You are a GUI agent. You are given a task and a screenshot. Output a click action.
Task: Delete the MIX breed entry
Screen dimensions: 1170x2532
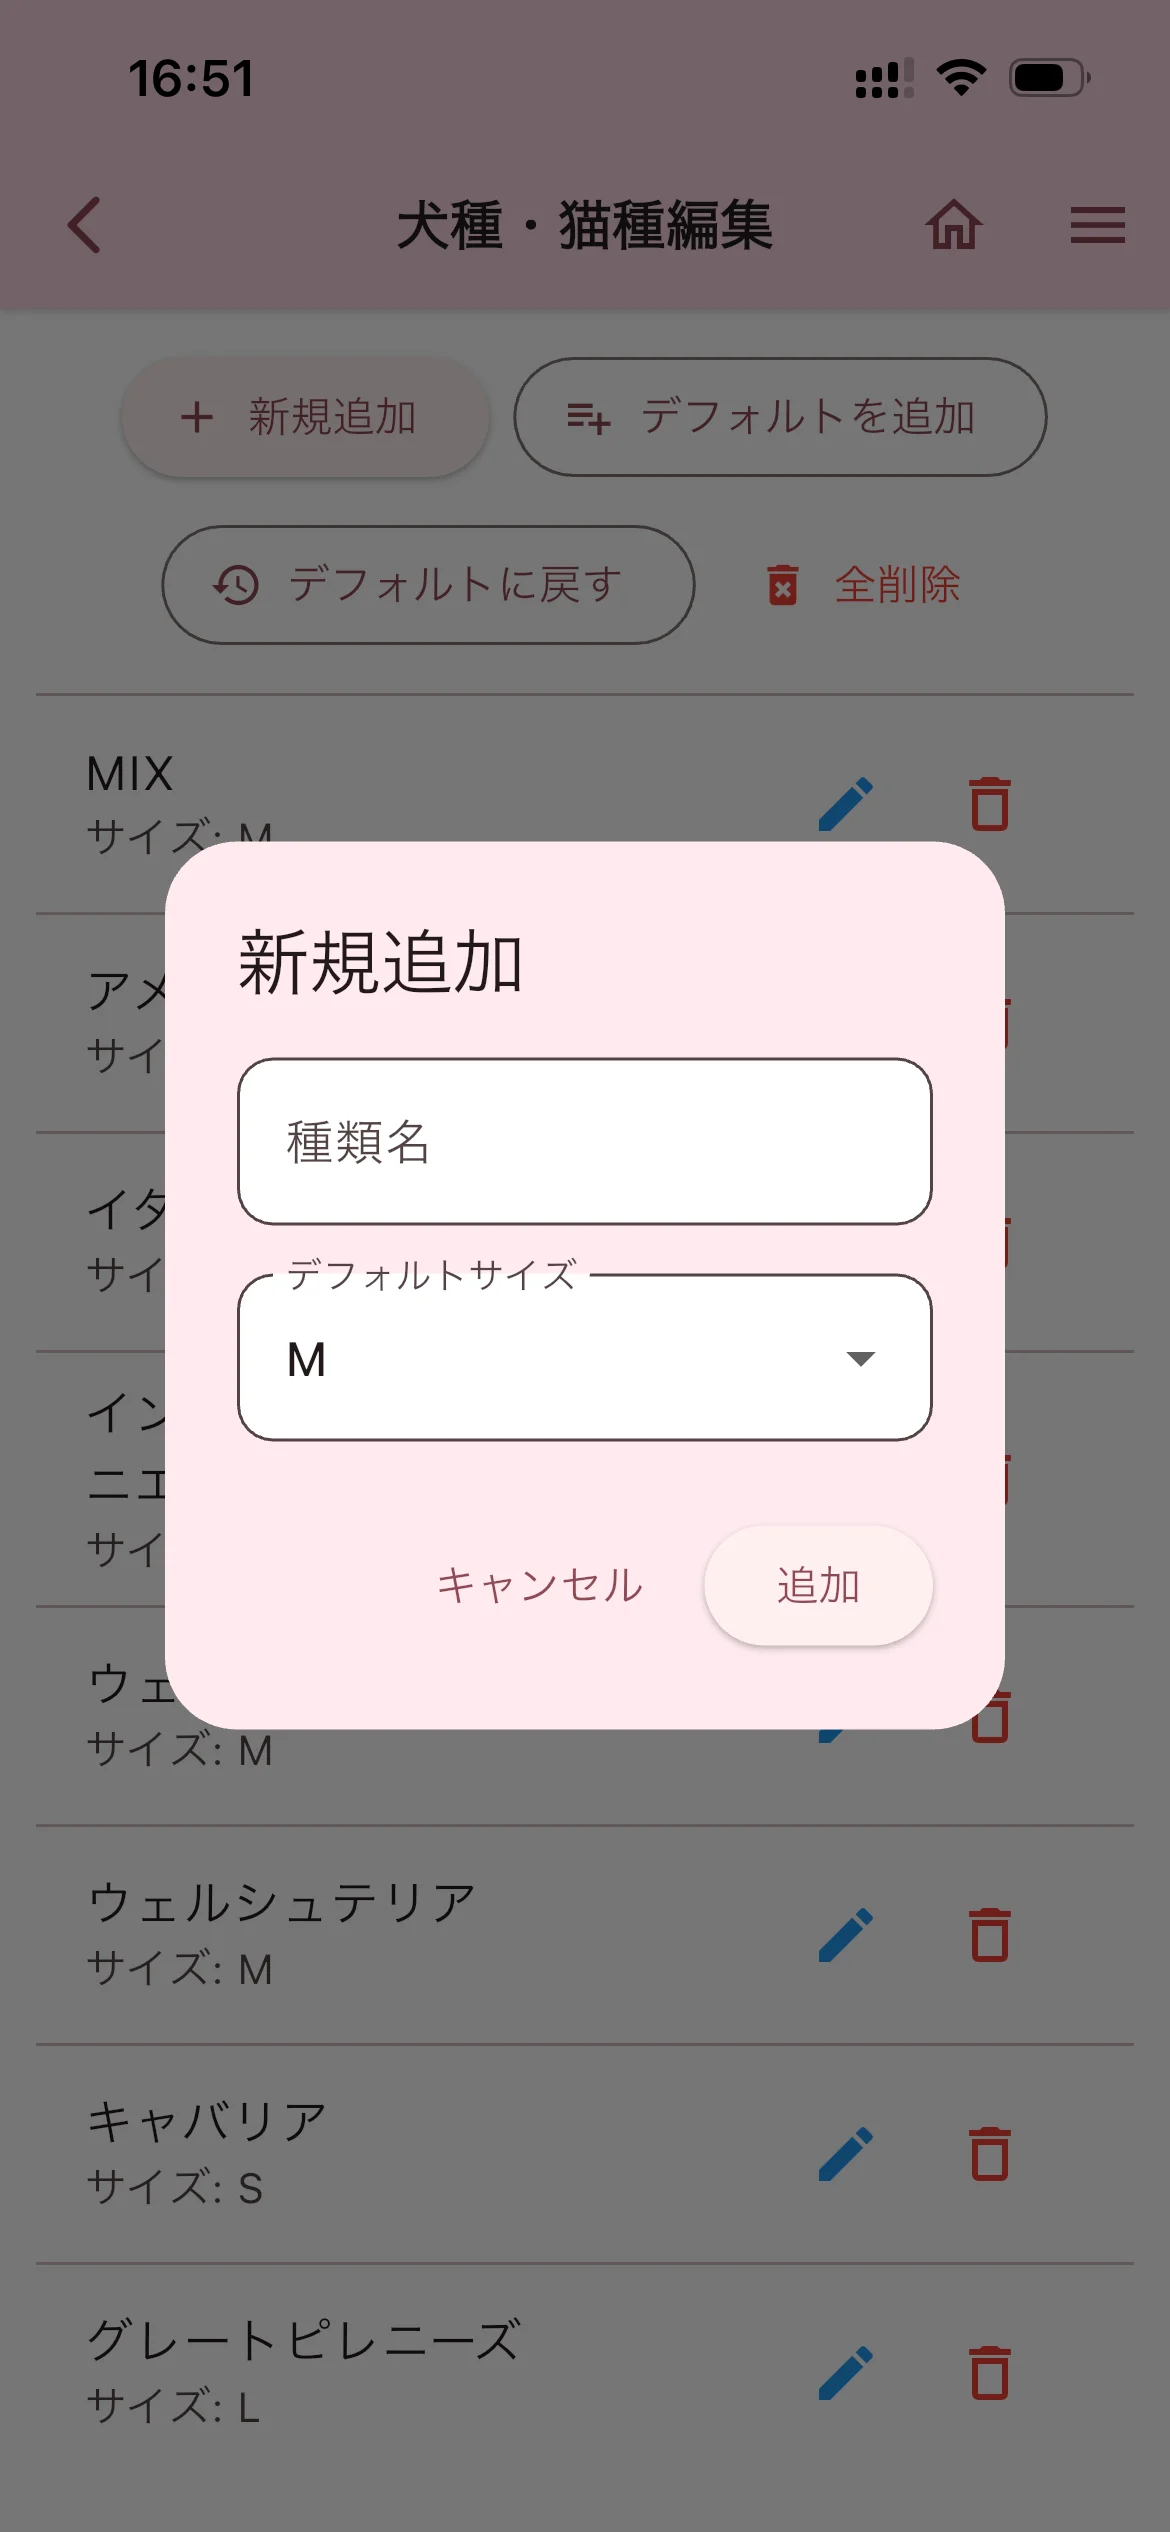click(x=990, y=804)
